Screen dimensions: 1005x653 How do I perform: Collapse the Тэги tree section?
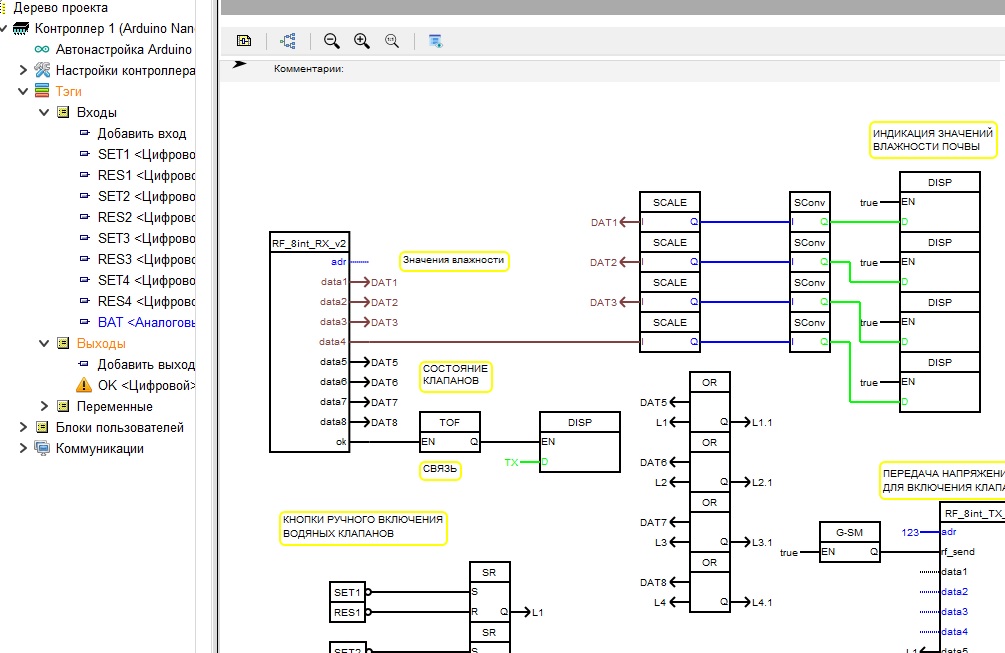pos(24,91)
